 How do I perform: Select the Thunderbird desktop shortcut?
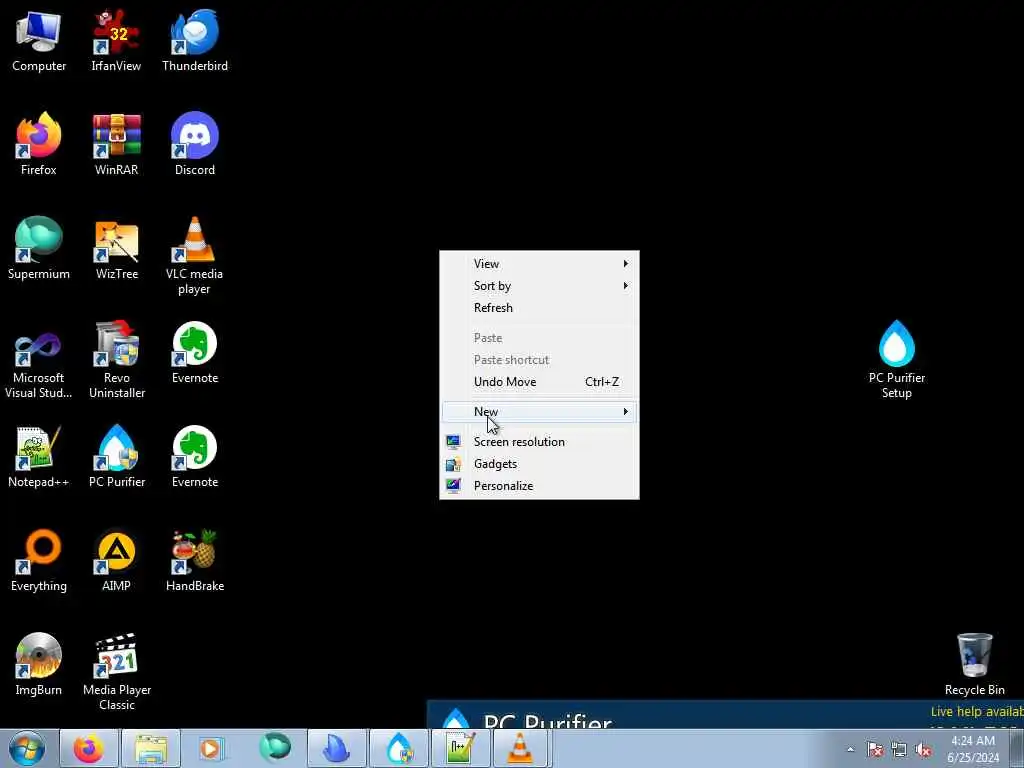point(195,40)
